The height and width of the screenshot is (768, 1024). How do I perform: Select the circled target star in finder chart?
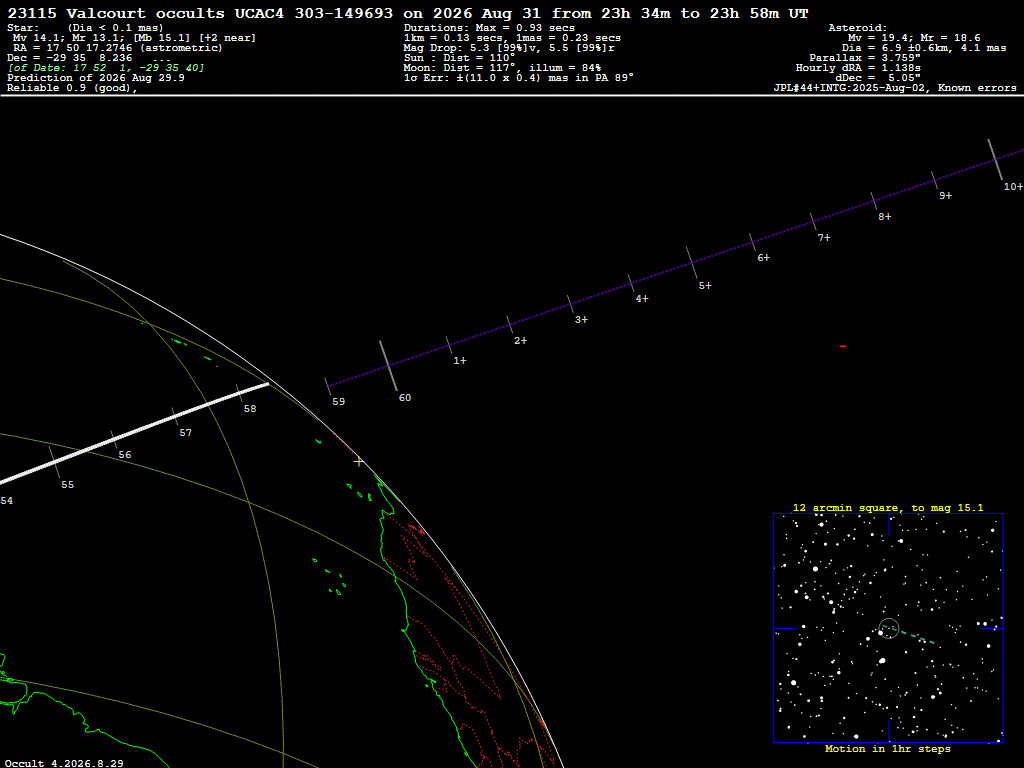889,628
